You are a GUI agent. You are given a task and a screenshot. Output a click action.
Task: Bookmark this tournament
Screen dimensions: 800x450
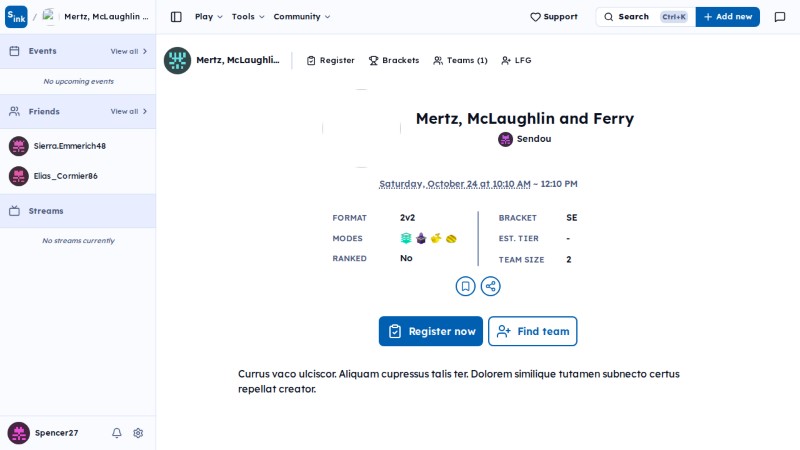tap(465, 286)
